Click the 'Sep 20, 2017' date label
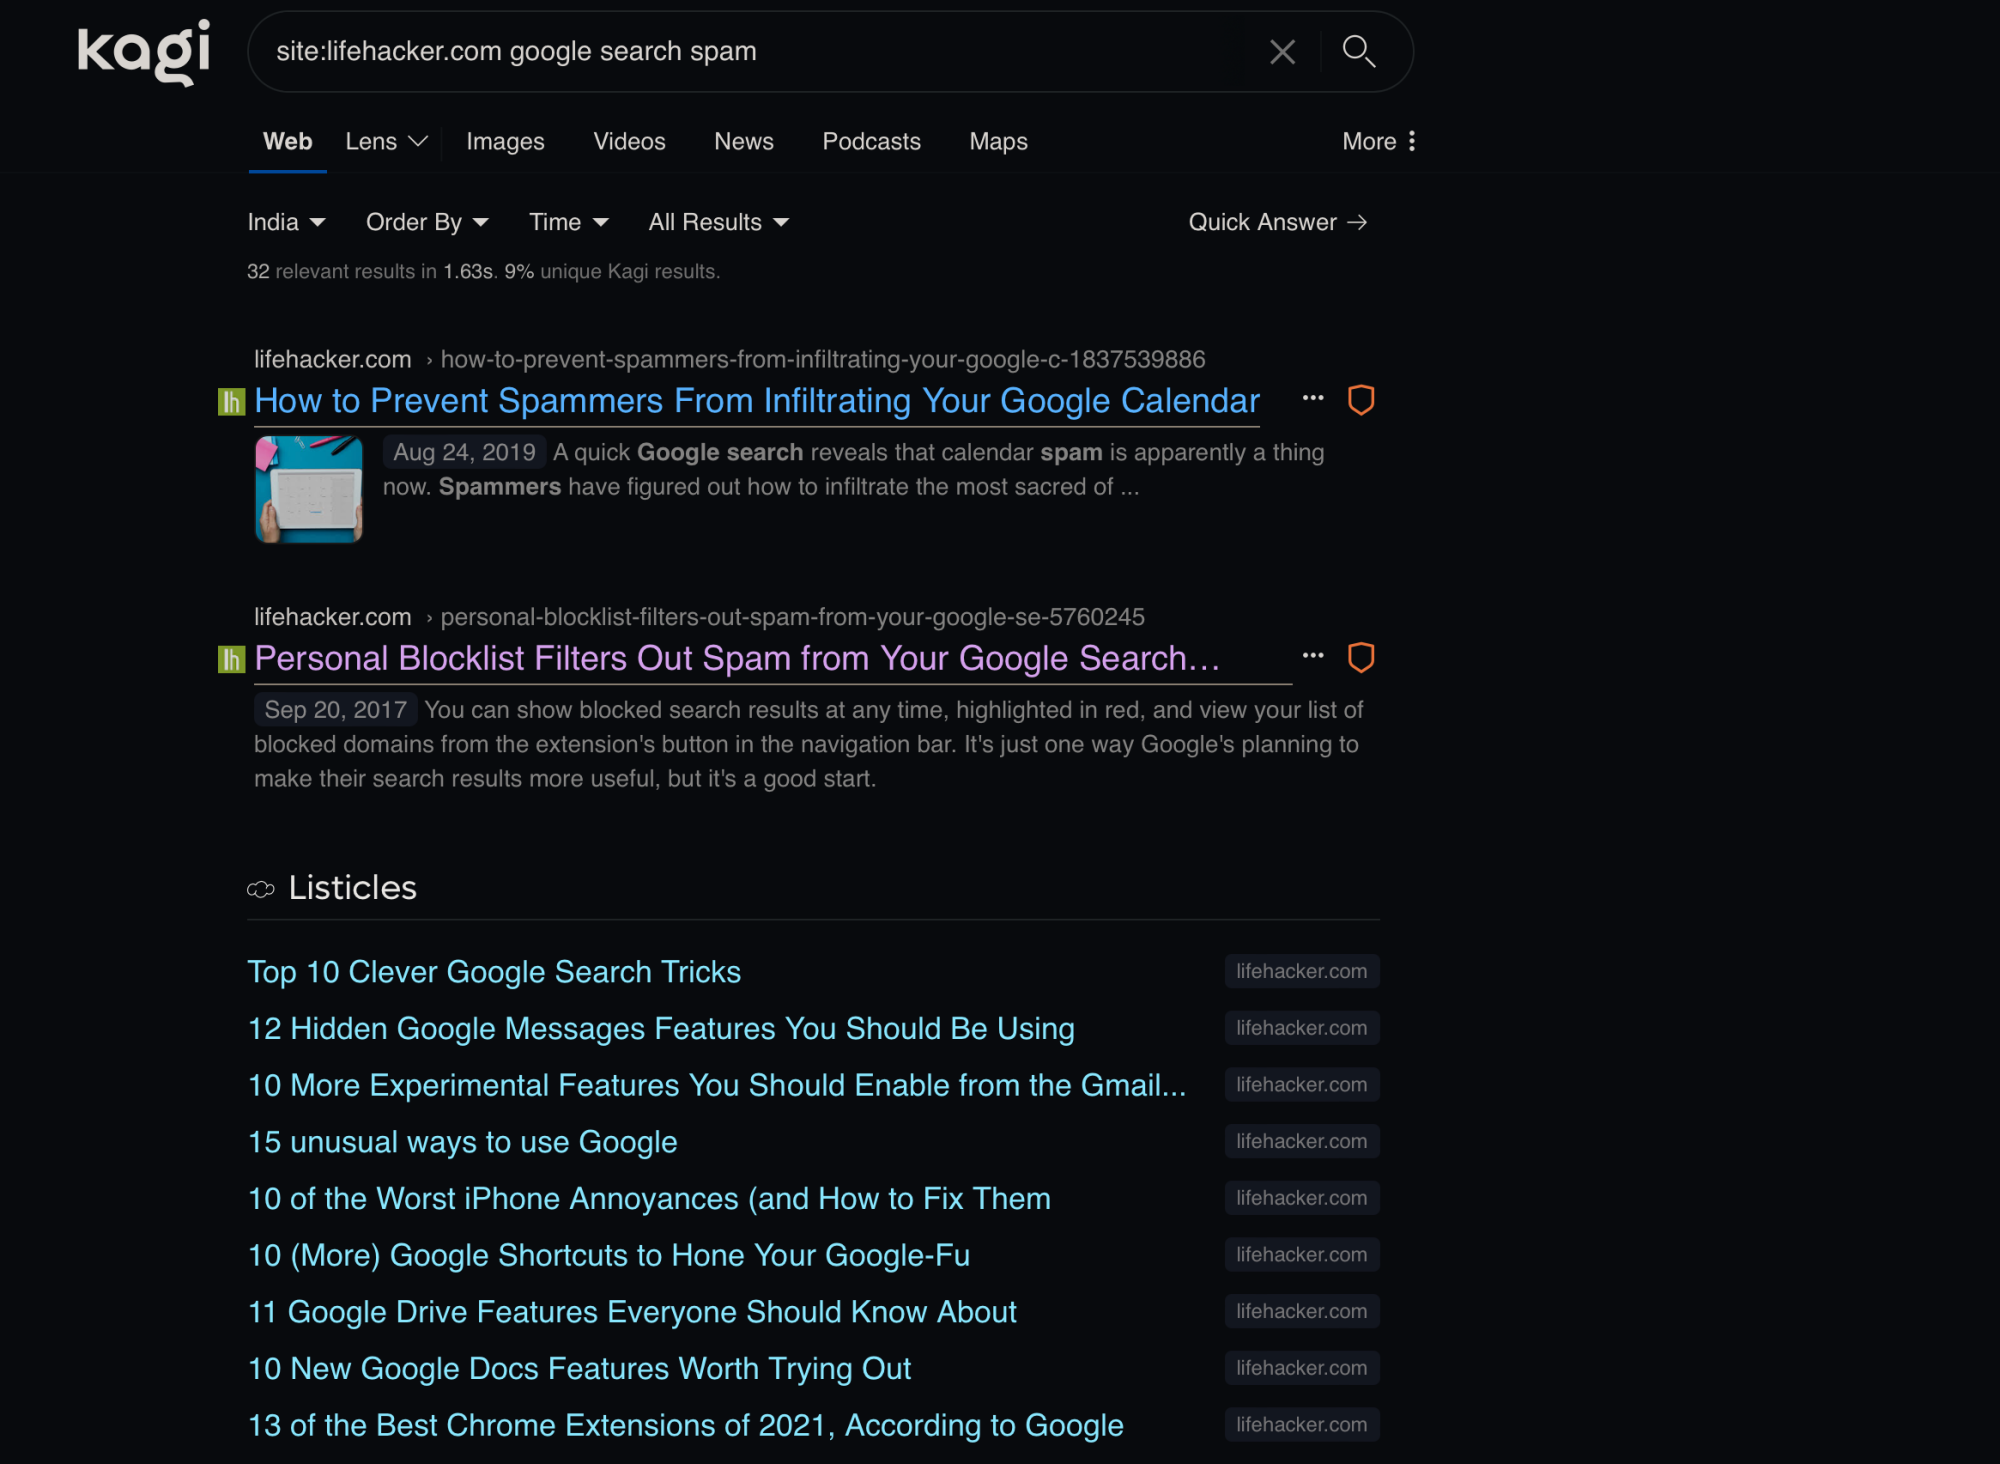Screen dimensions: 2000x1464 point(335,710)
